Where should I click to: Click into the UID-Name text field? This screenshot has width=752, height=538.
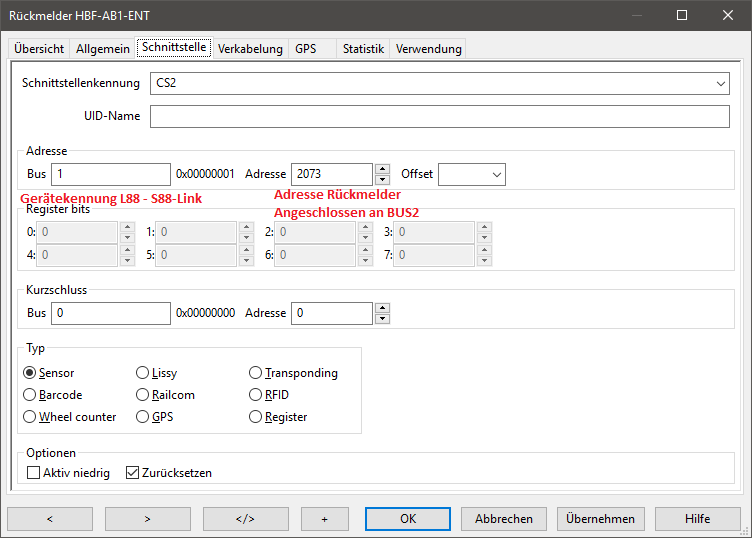439,117
